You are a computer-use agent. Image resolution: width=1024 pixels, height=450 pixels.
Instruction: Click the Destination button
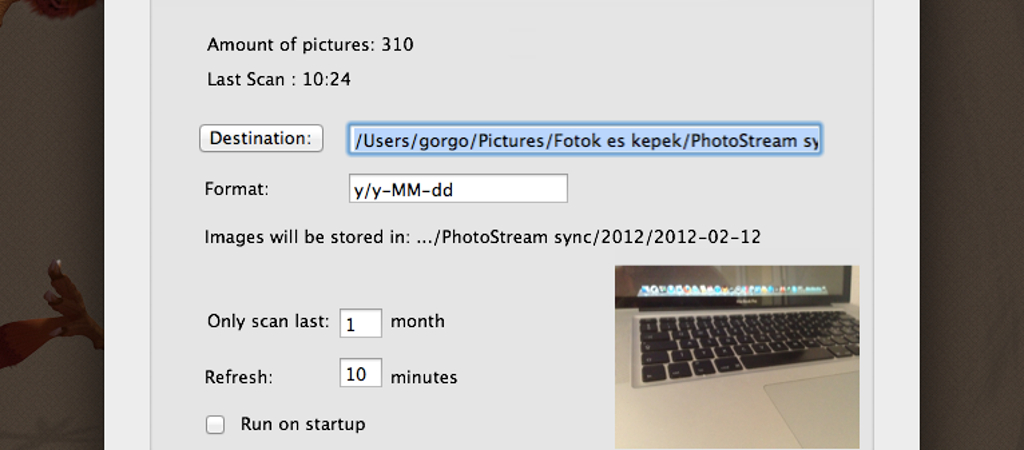click(x=261, y=138)
